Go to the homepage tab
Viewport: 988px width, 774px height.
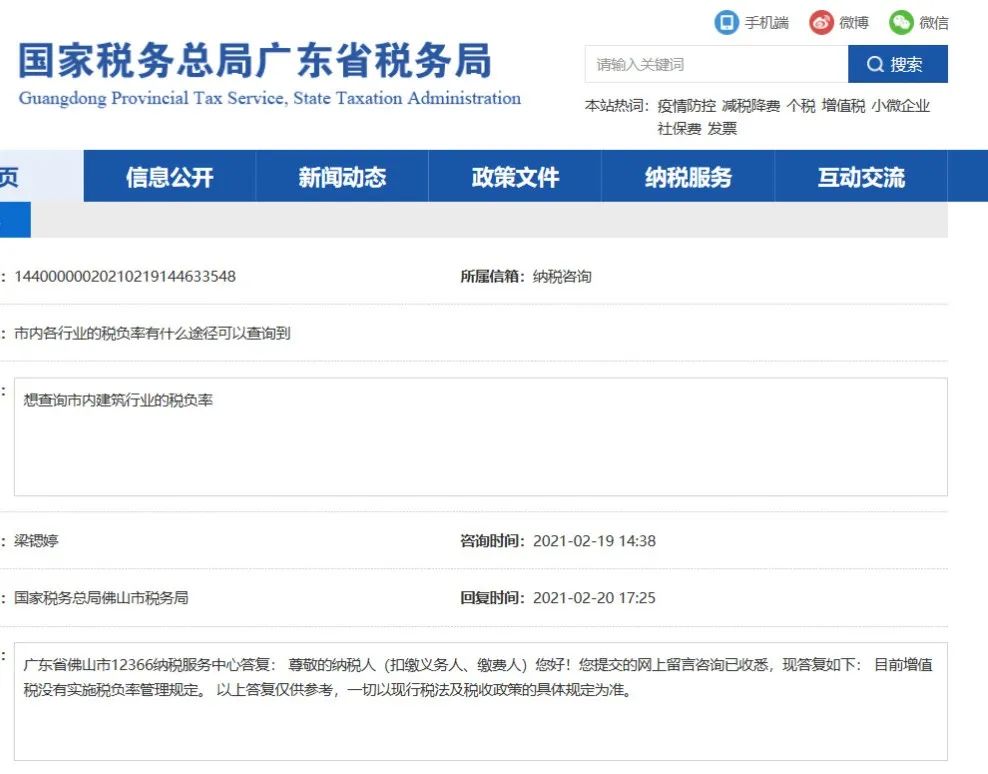[42, 176]
